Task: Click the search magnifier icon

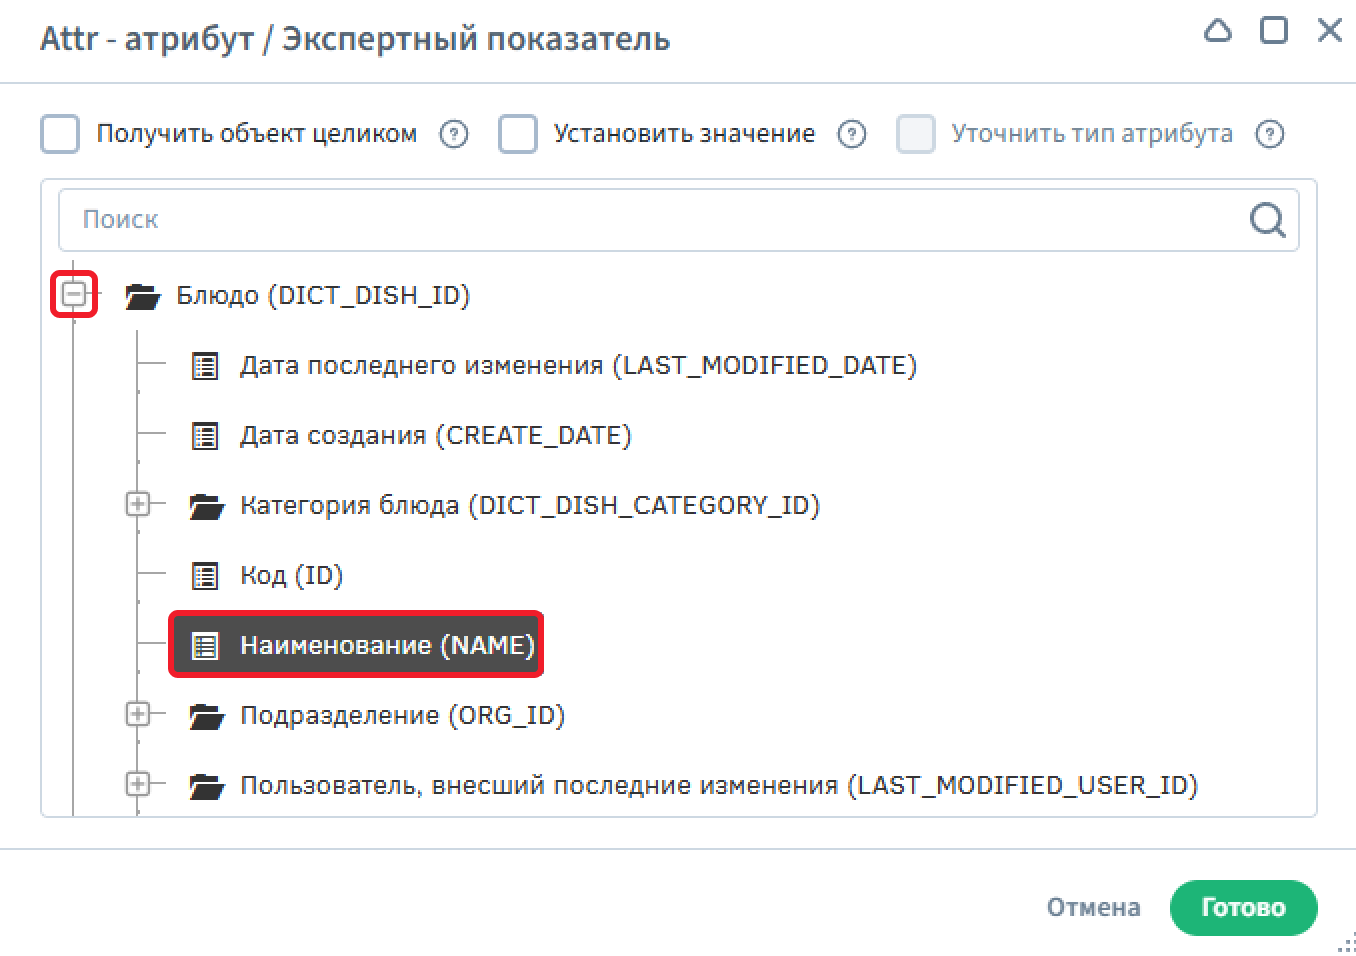Action: 1267,219
